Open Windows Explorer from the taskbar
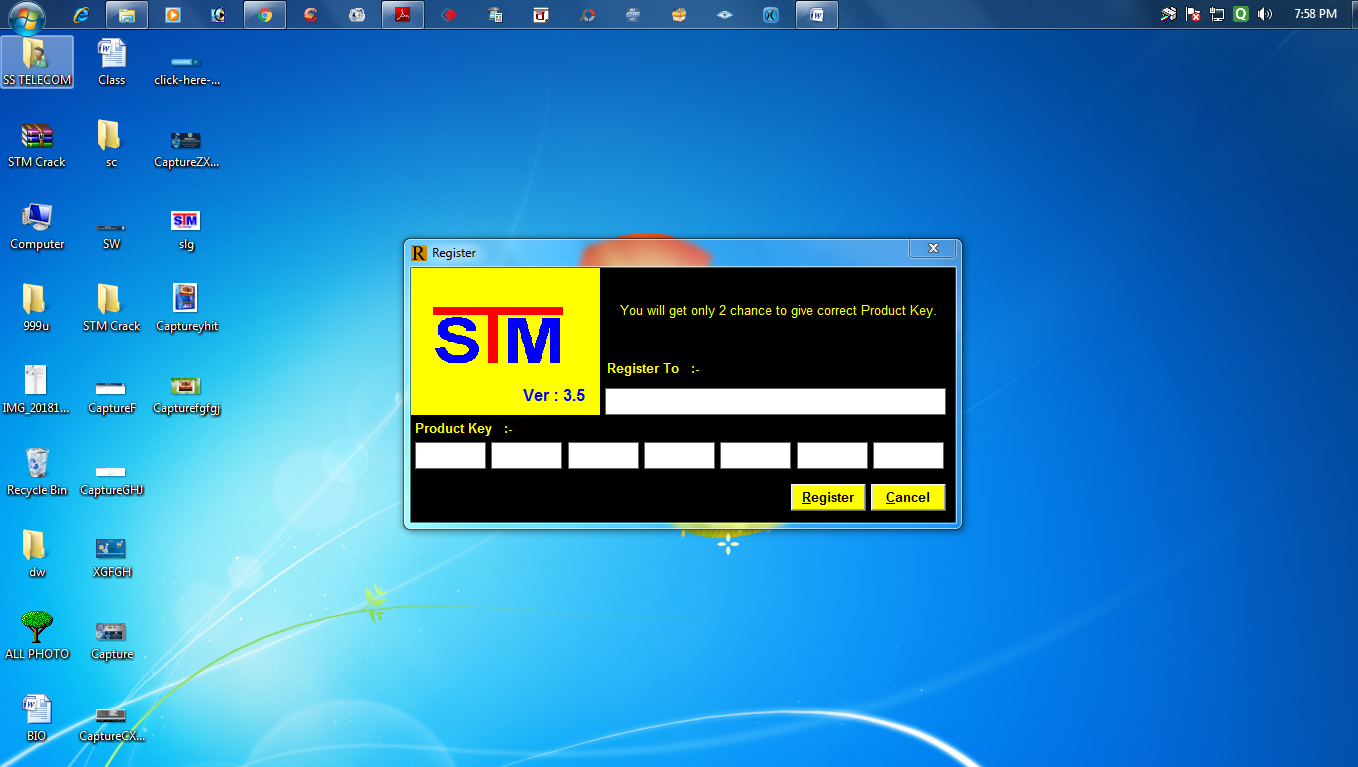 click(x=127, y=15)
